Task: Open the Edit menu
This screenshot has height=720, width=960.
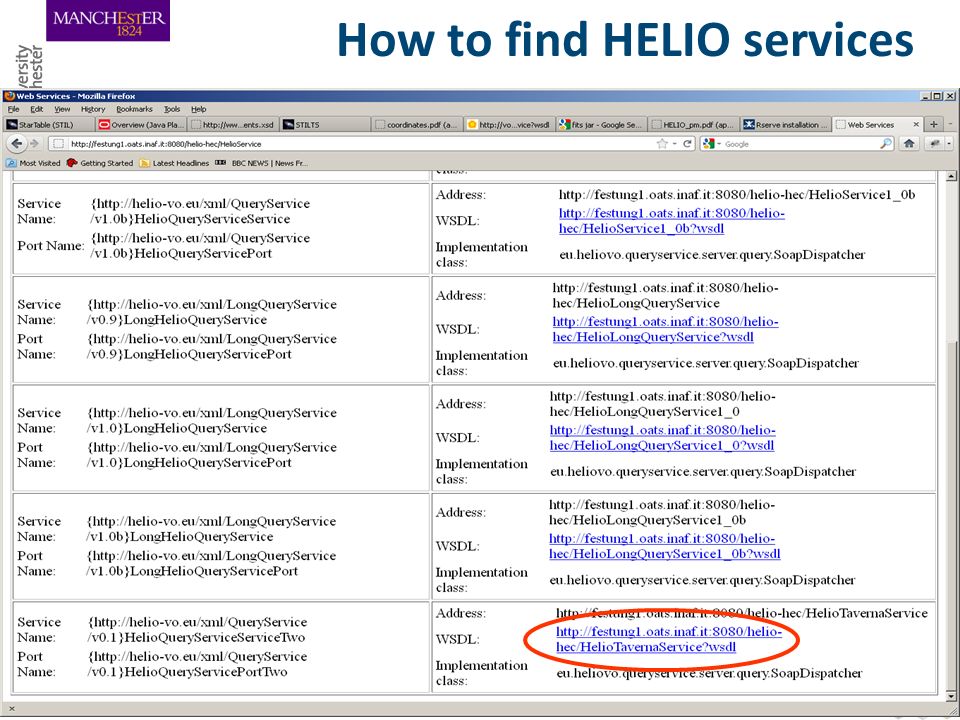Action: (37, 109)
